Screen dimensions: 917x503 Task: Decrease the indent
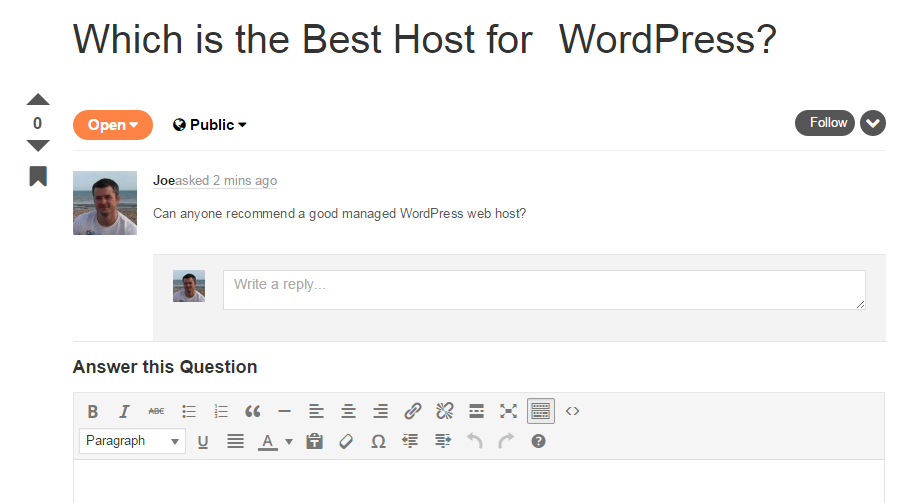(x=410, y=441)
